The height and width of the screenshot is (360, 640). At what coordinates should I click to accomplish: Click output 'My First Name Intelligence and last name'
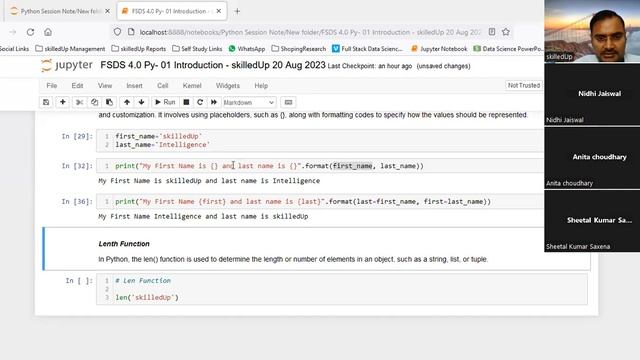point(203,216)
